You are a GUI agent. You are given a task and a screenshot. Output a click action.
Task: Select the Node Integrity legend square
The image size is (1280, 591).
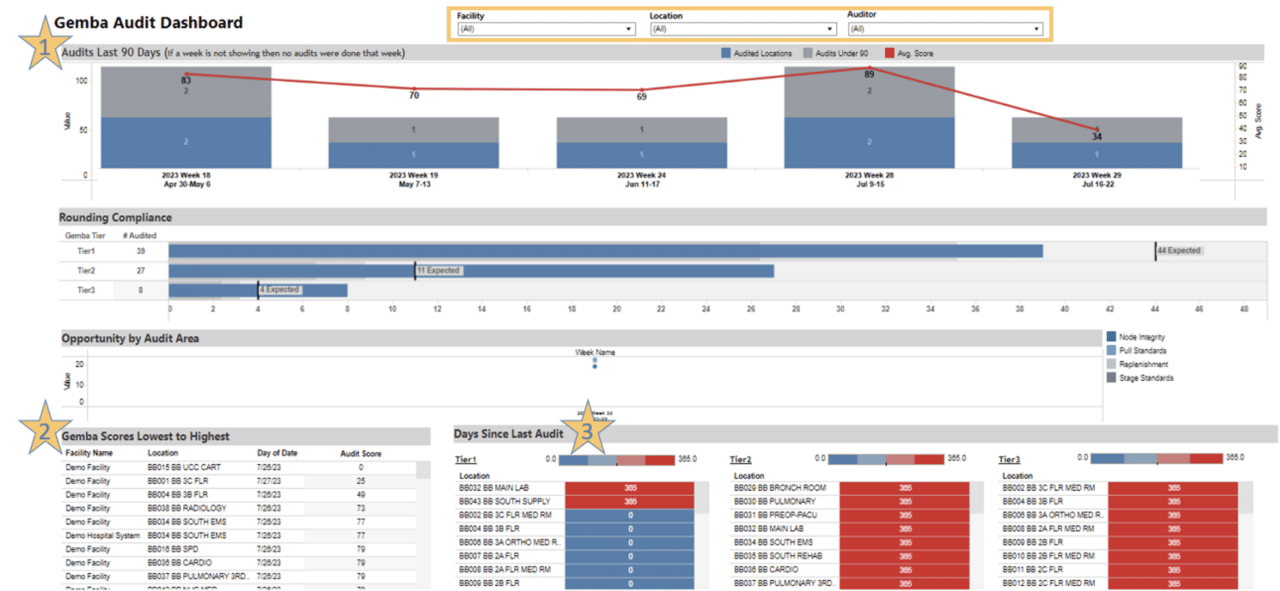[1112, 337]
